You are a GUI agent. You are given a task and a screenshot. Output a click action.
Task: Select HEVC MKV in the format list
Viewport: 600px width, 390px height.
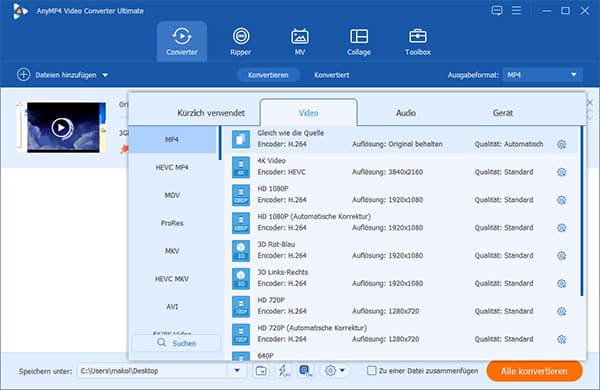pyautogui.click(x=172, y=279)
